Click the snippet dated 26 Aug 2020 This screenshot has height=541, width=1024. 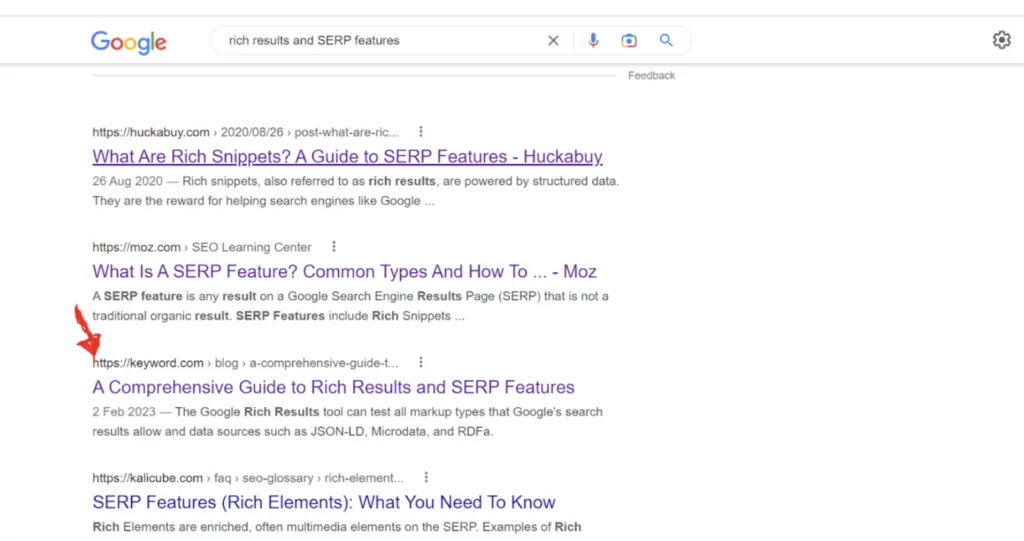(355, 191)
